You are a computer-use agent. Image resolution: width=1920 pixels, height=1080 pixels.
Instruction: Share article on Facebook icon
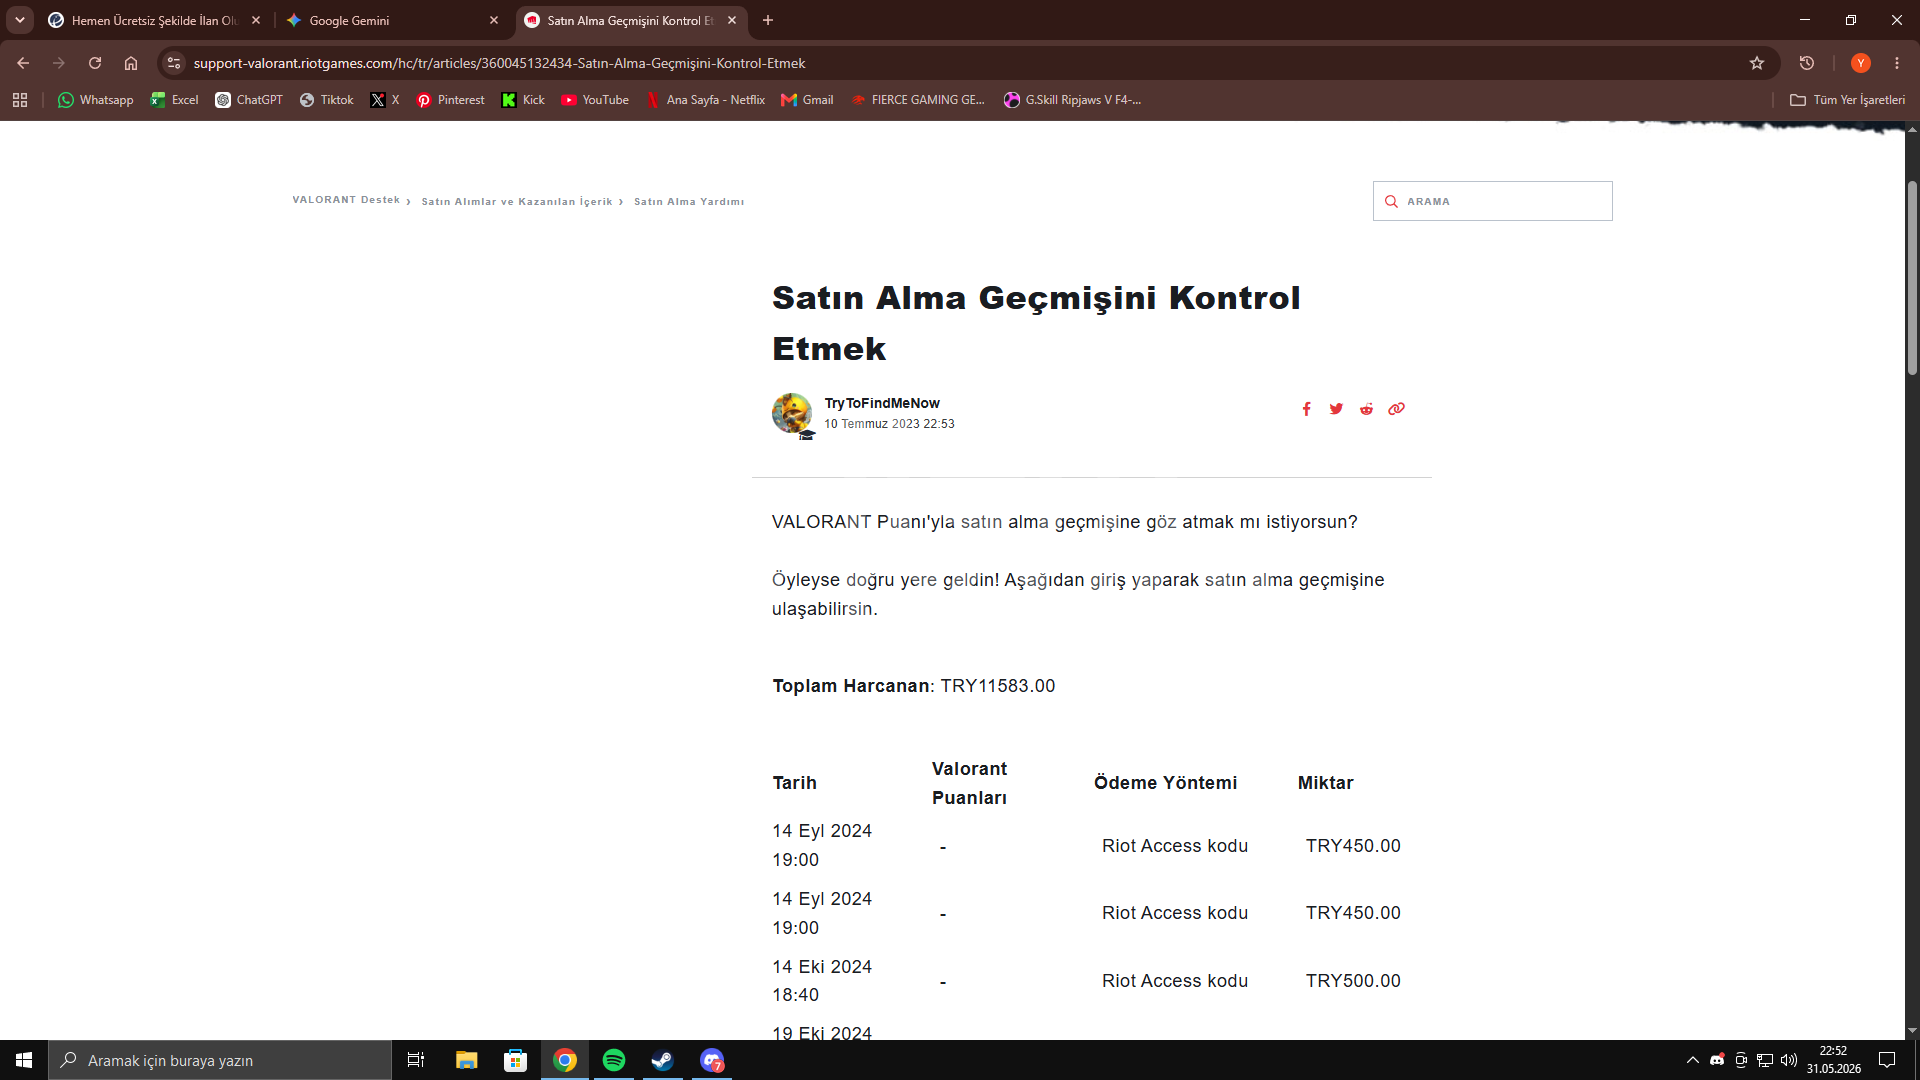click(1306, 409)
